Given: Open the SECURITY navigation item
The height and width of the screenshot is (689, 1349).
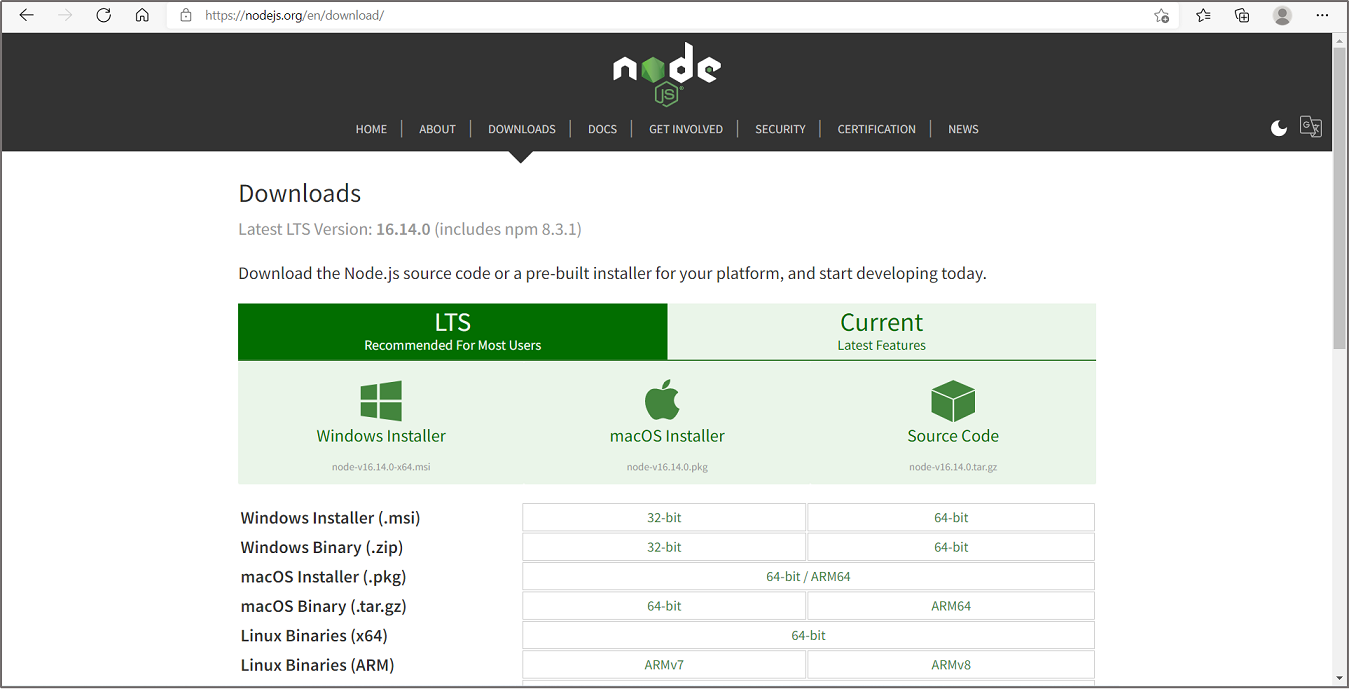Looking at the screenshot, I should 780,129.
